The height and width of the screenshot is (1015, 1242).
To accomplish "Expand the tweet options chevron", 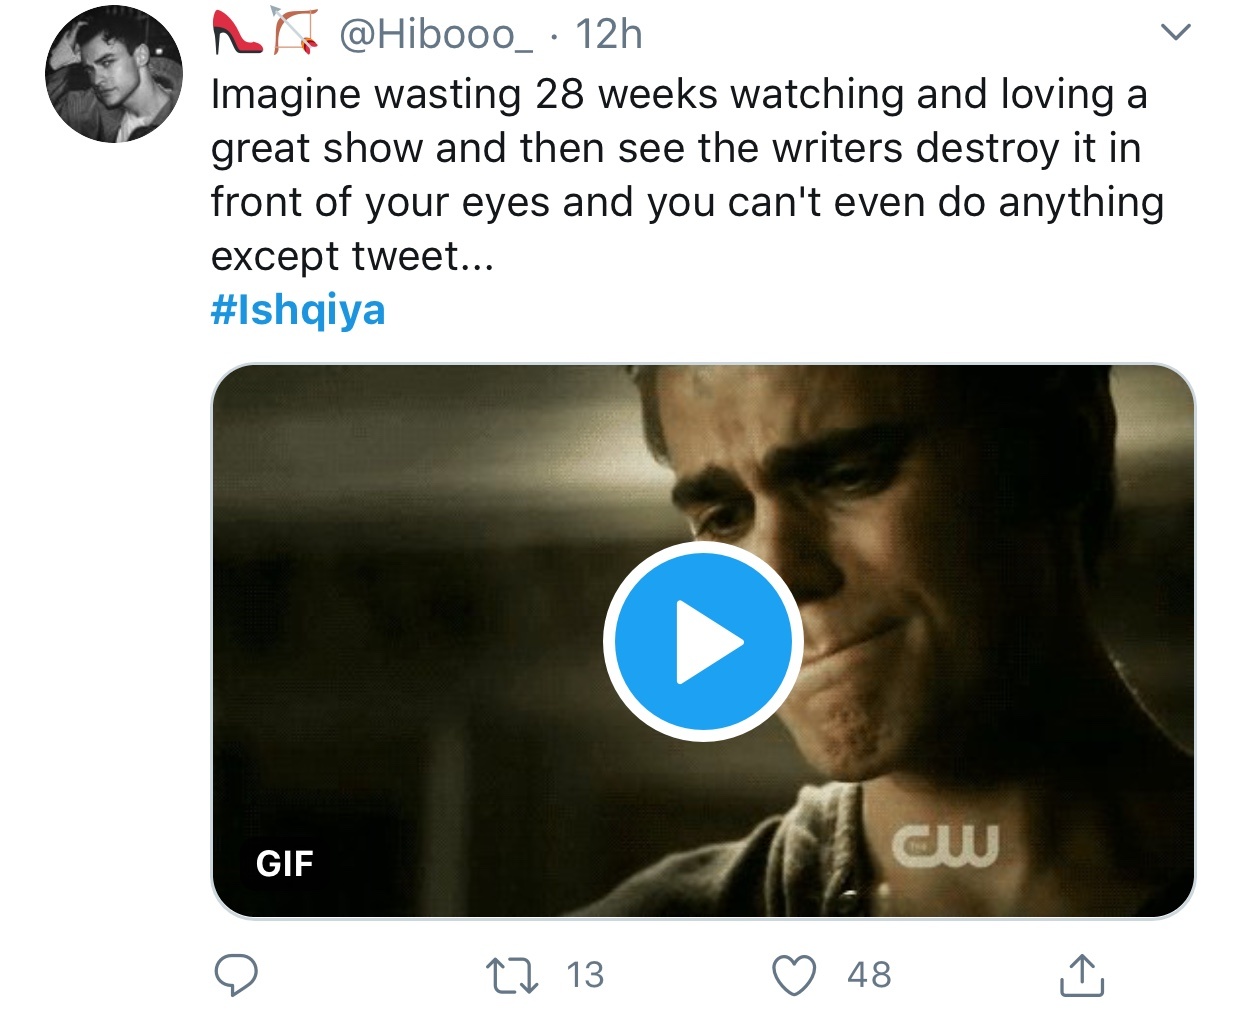I will click(1176, 33).
